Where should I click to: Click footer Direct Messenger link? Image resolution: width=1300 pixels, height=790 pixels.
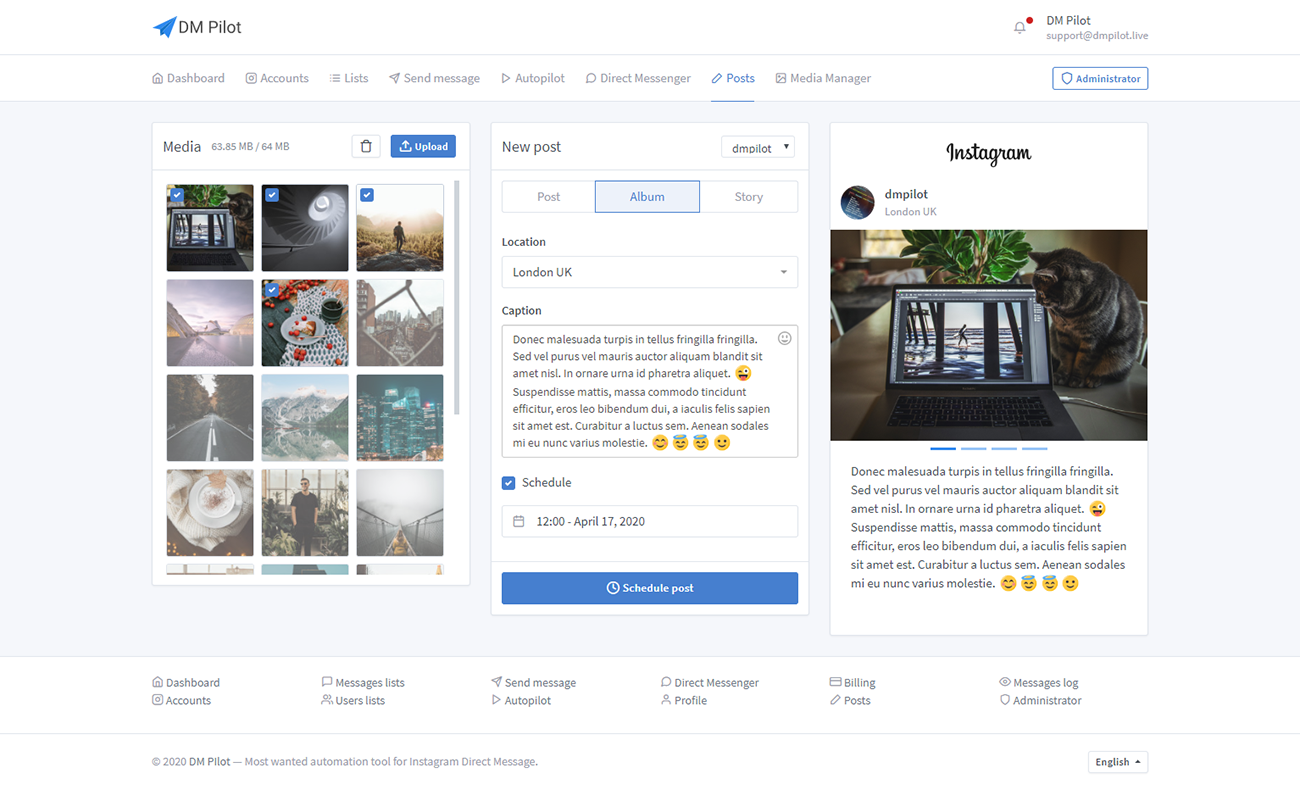[x=710, y=682]
